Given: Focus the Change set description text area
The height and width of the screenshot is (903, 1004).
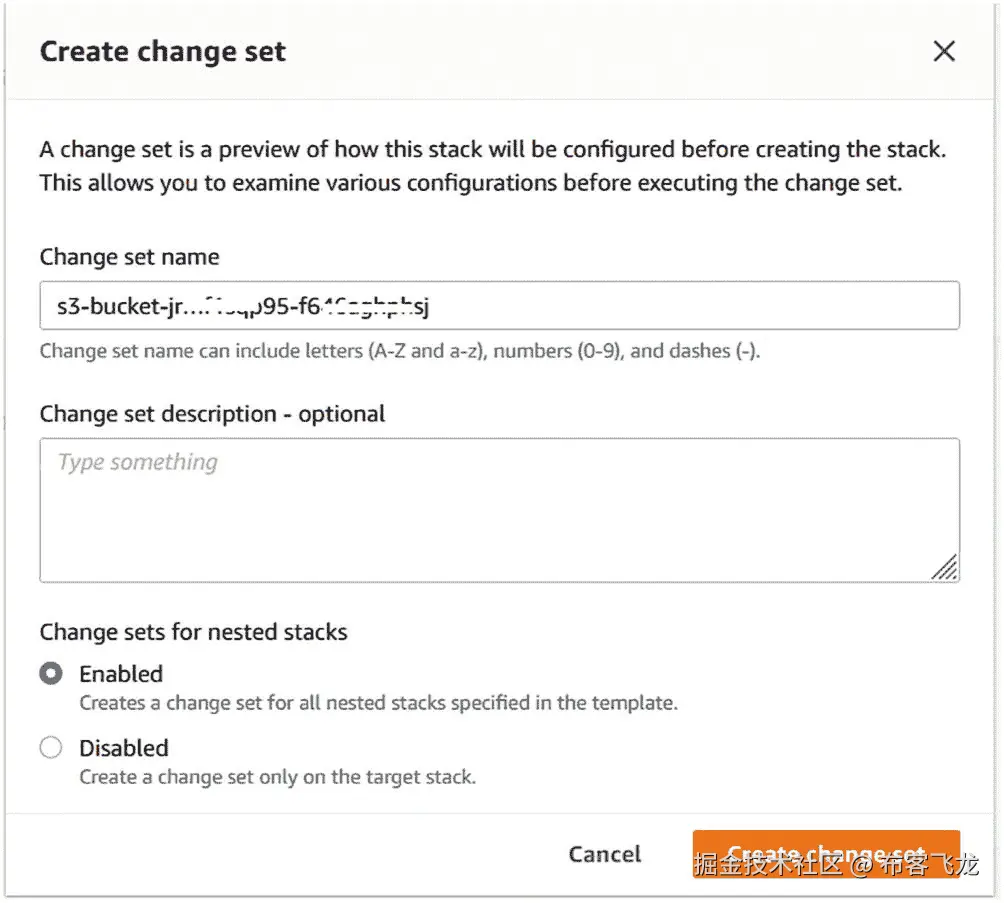Looking at the screenshot, I should click(498, 510).
